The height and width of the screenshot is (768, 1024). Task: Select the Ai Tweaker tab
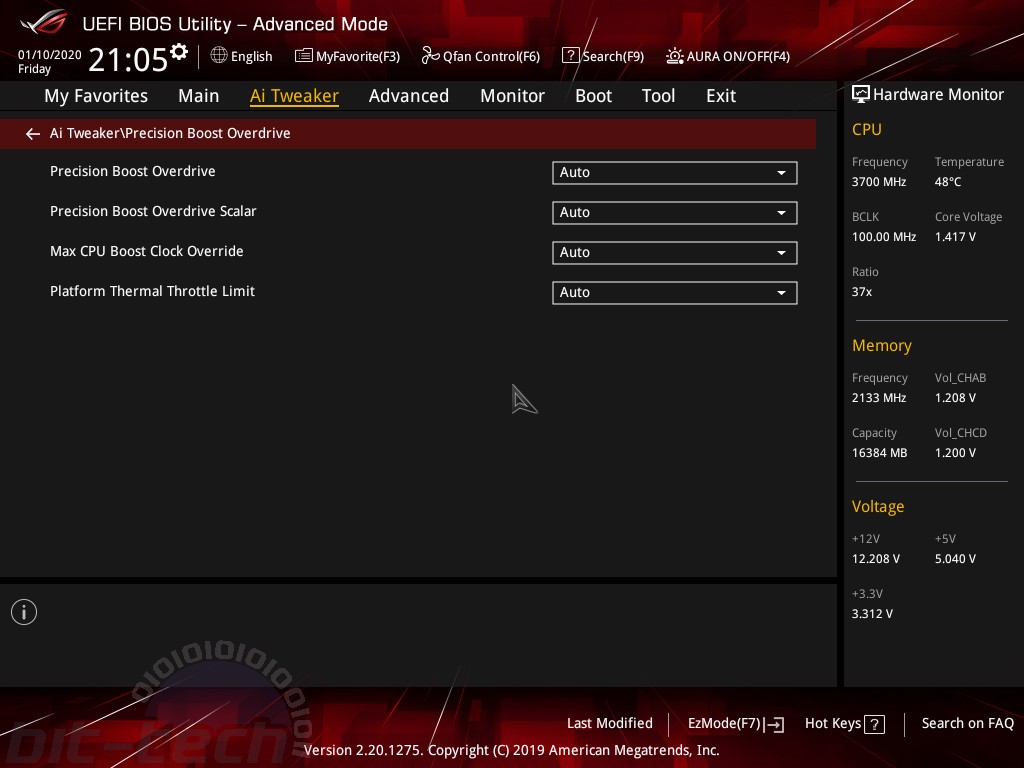point(294,96)
